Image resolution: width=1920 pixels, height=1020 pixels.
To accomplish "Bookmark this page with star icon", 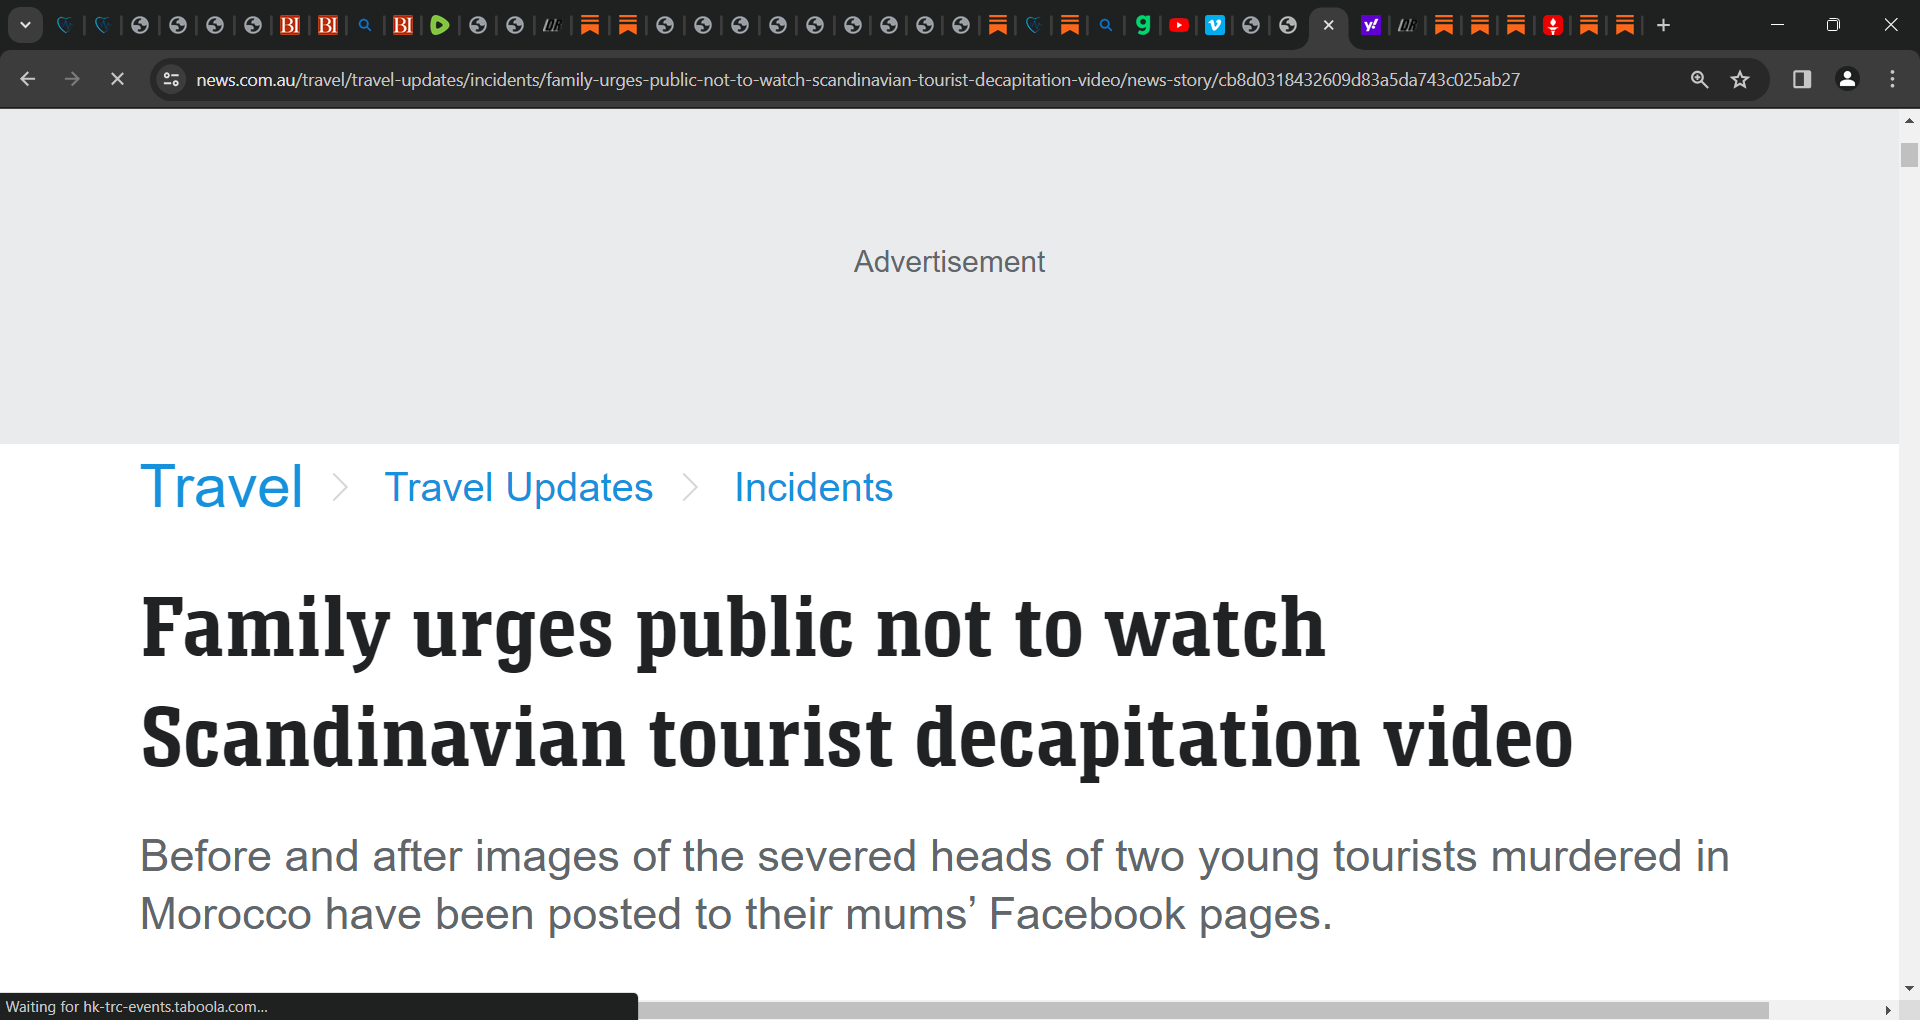I will pos(1740,79).
